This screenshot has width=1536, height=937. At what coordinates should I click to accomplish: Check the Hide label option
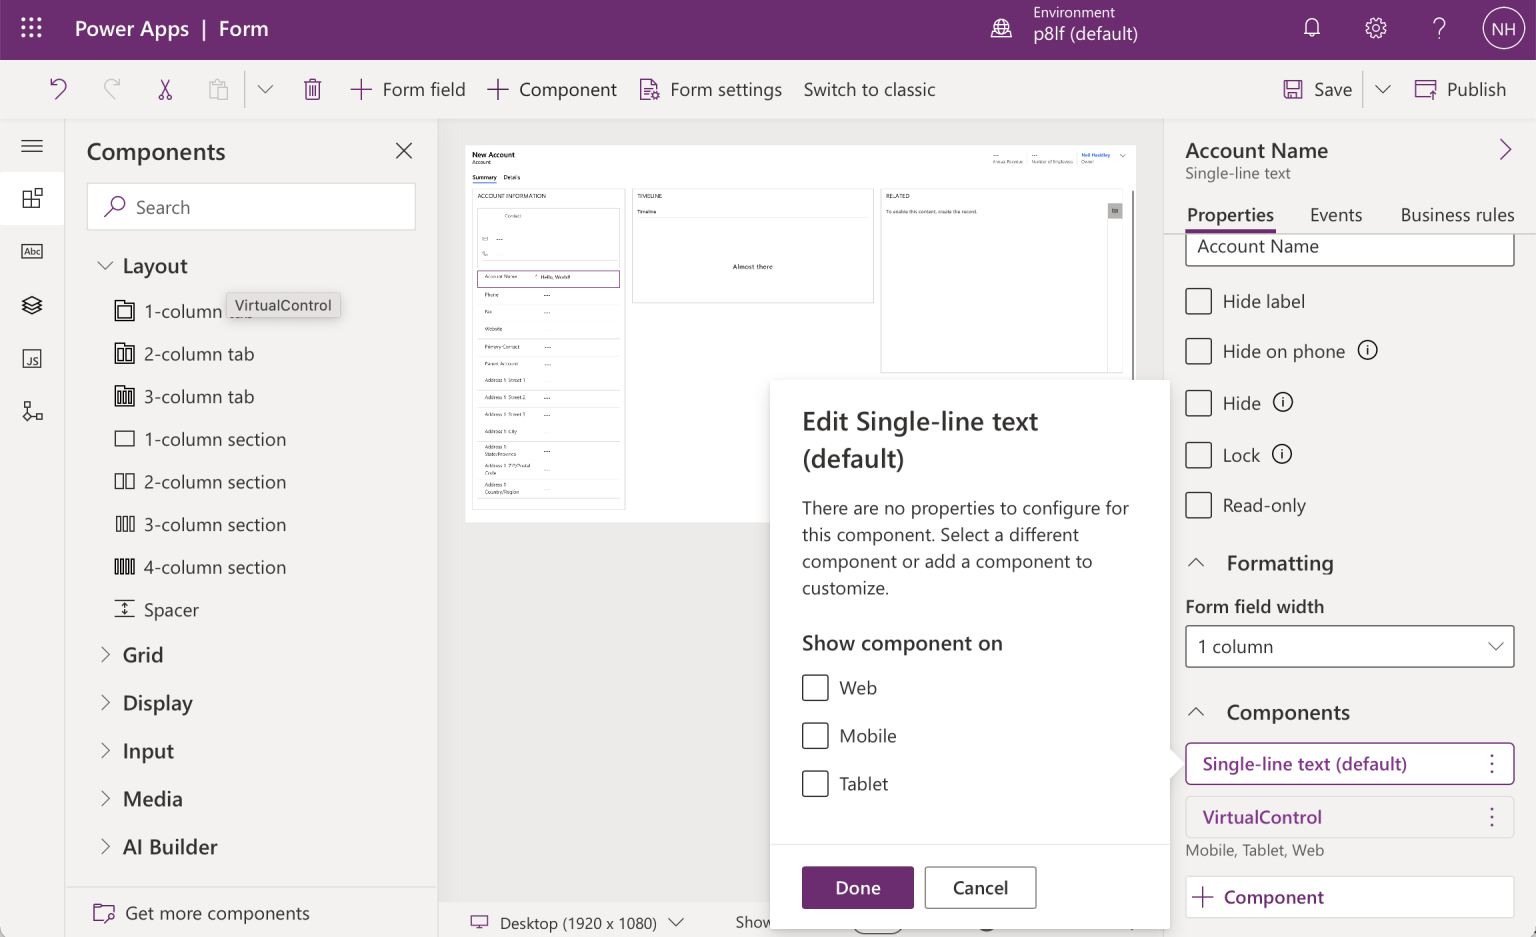(x=1198, y=301)
